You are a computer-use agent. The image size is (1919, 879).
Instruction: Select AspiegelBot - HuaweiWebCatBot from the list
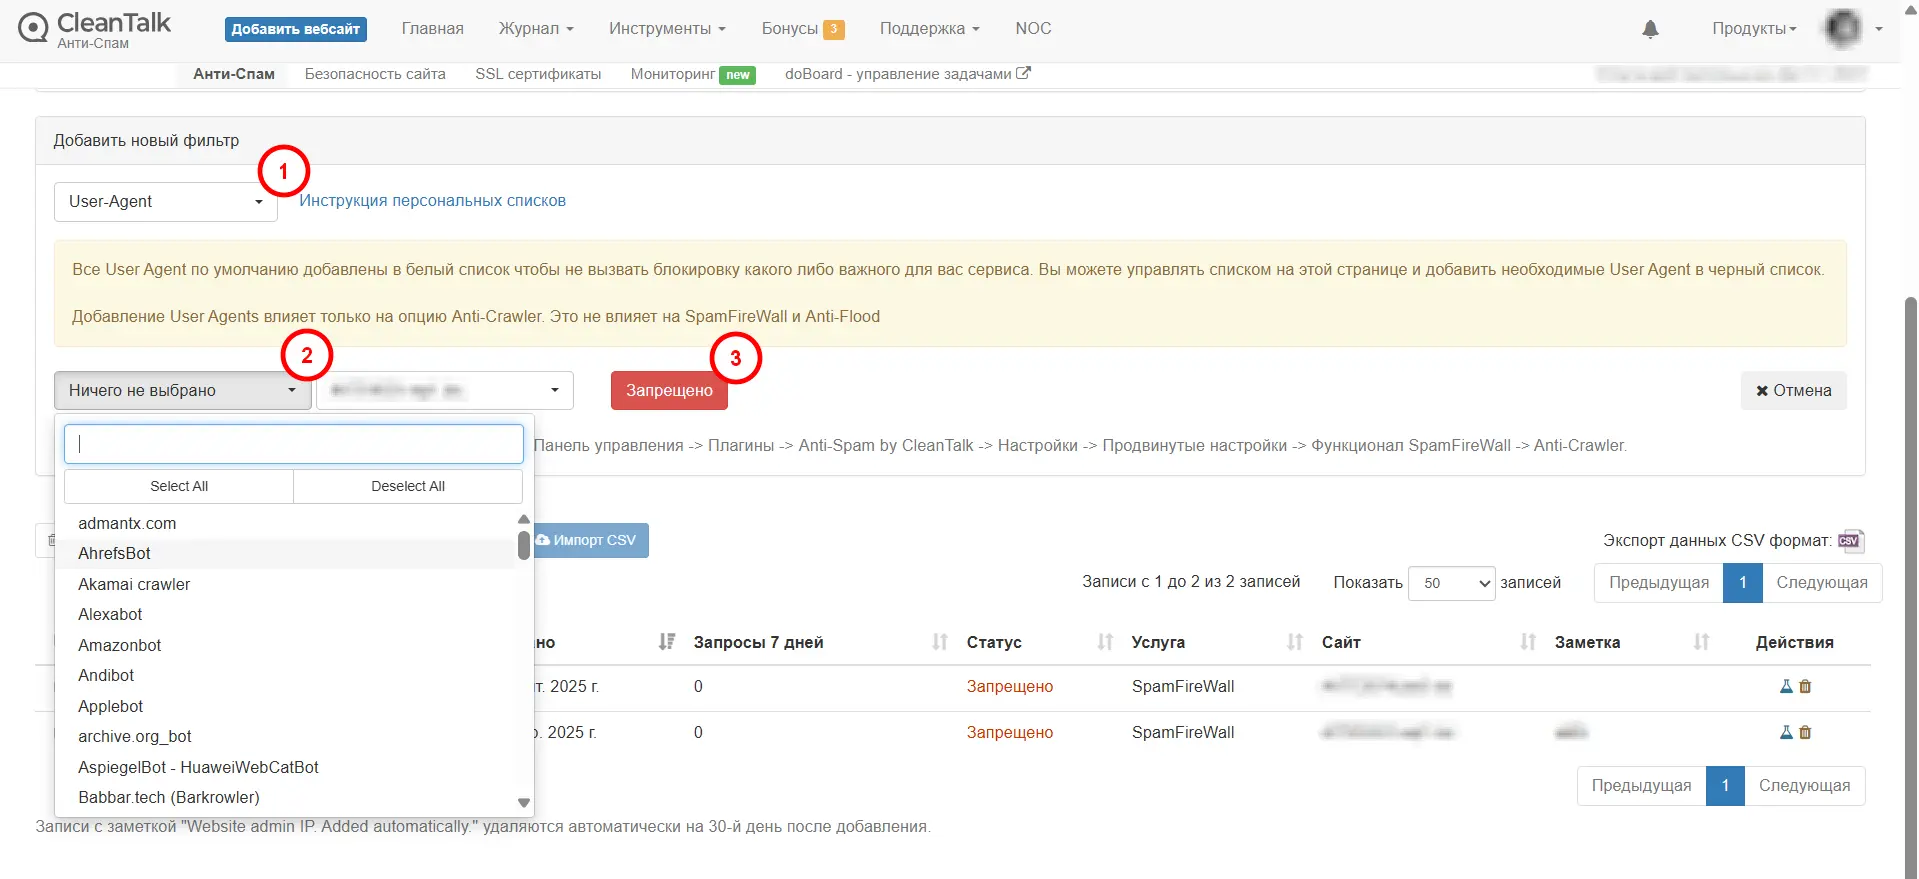(199, 768)
